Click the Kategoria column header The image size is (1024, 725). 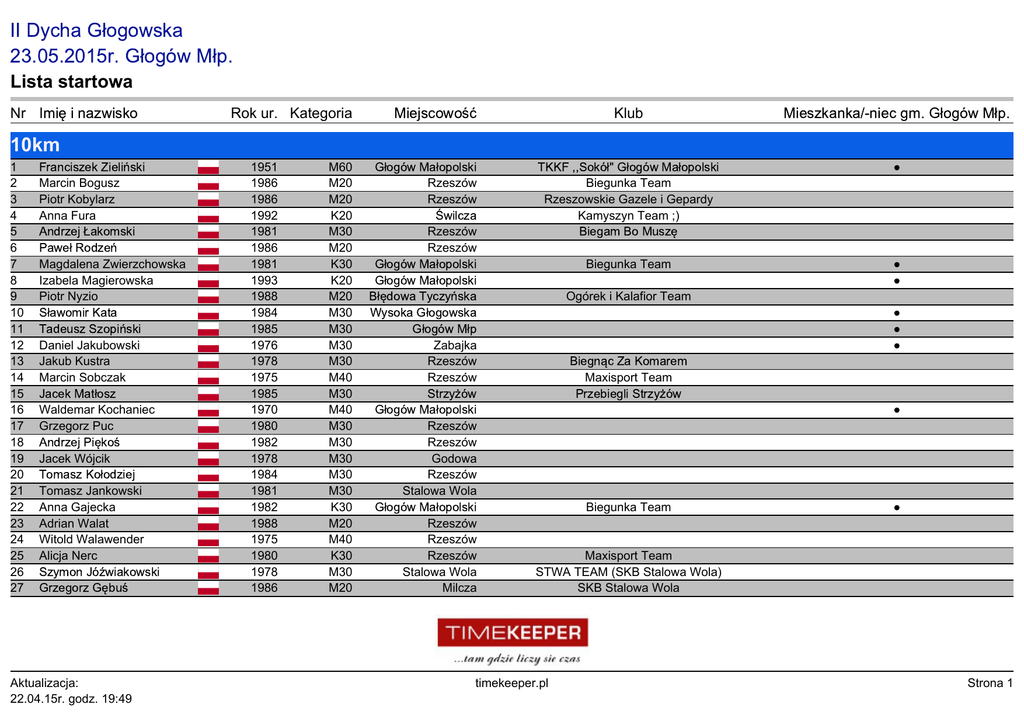[320, 114]
